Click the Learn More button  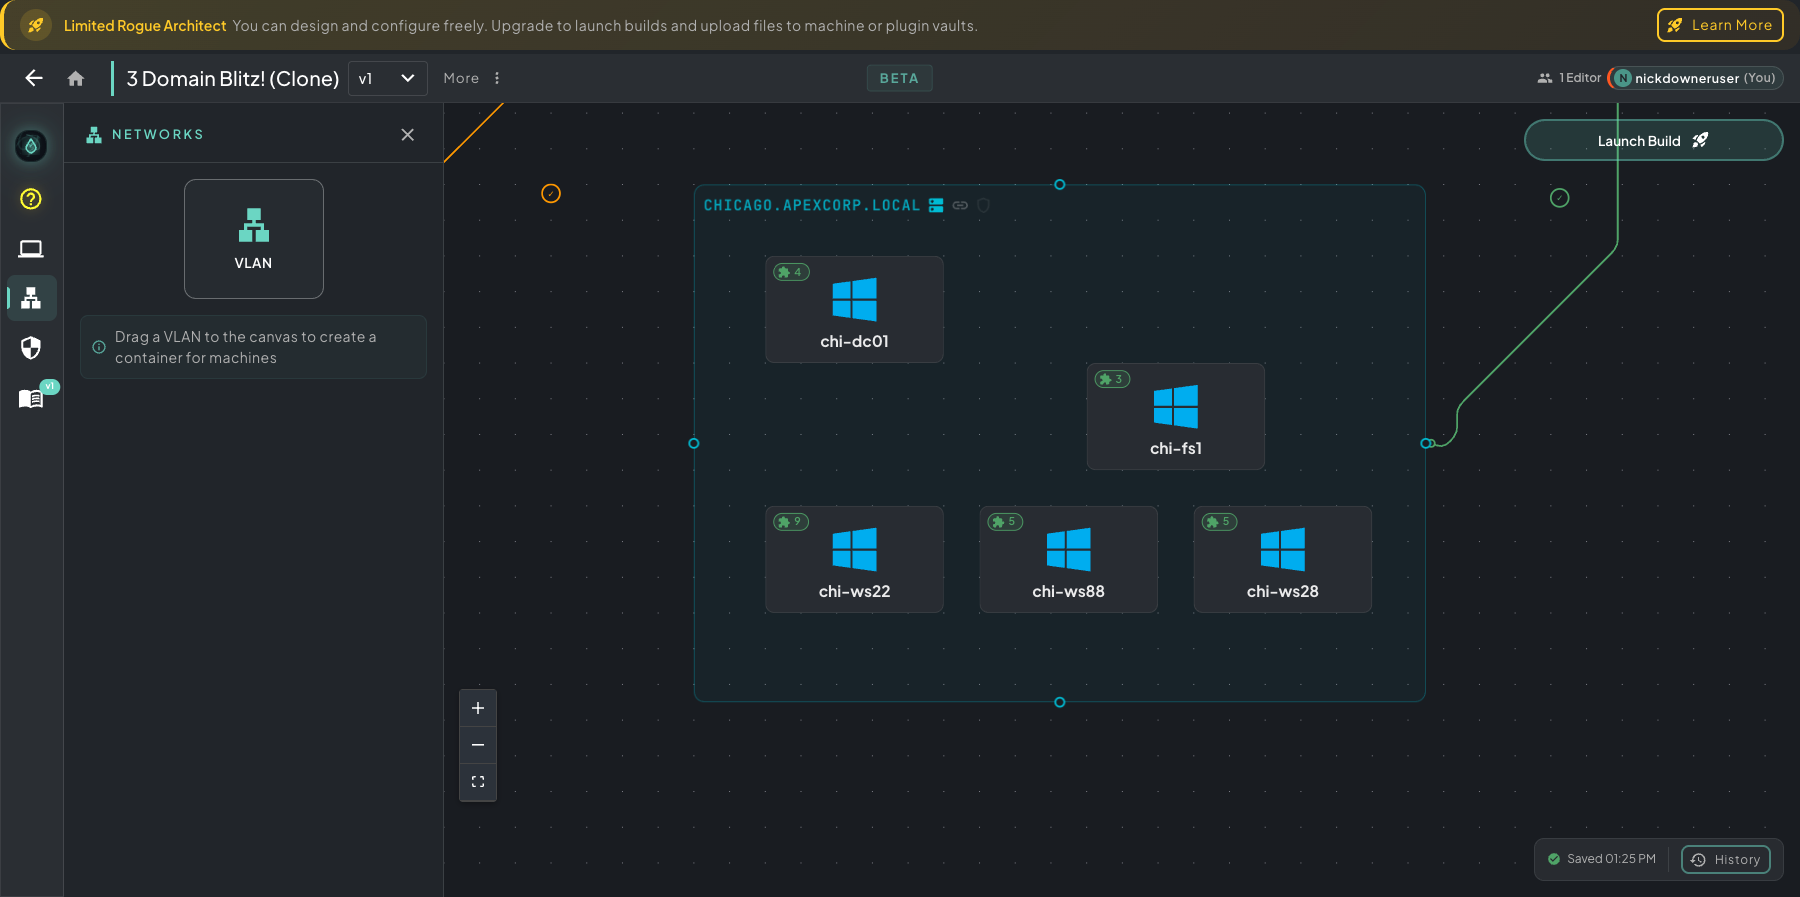point(1720,25)
